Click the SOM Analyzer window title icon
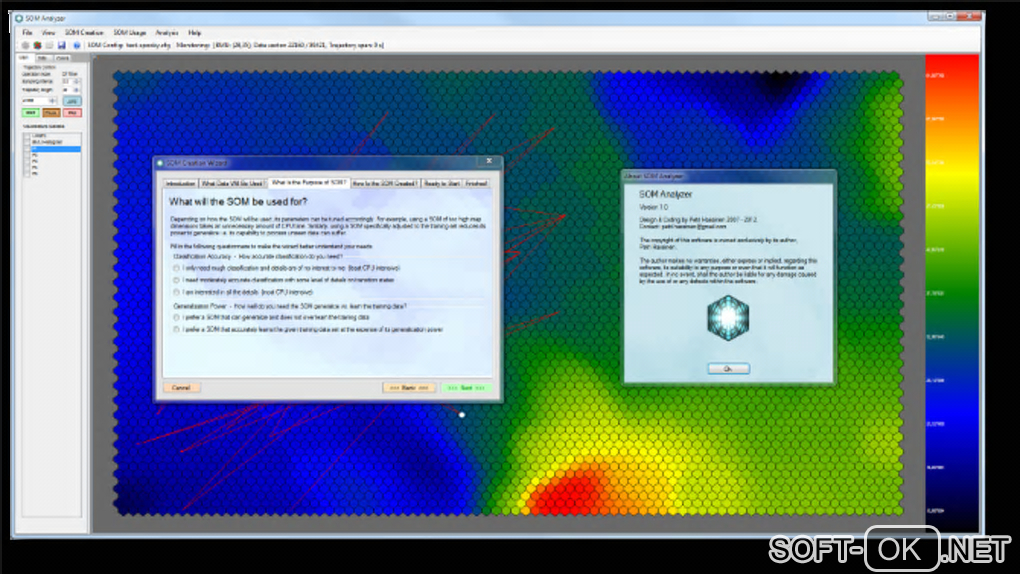 pyautogui.click(x=19, y=18)
